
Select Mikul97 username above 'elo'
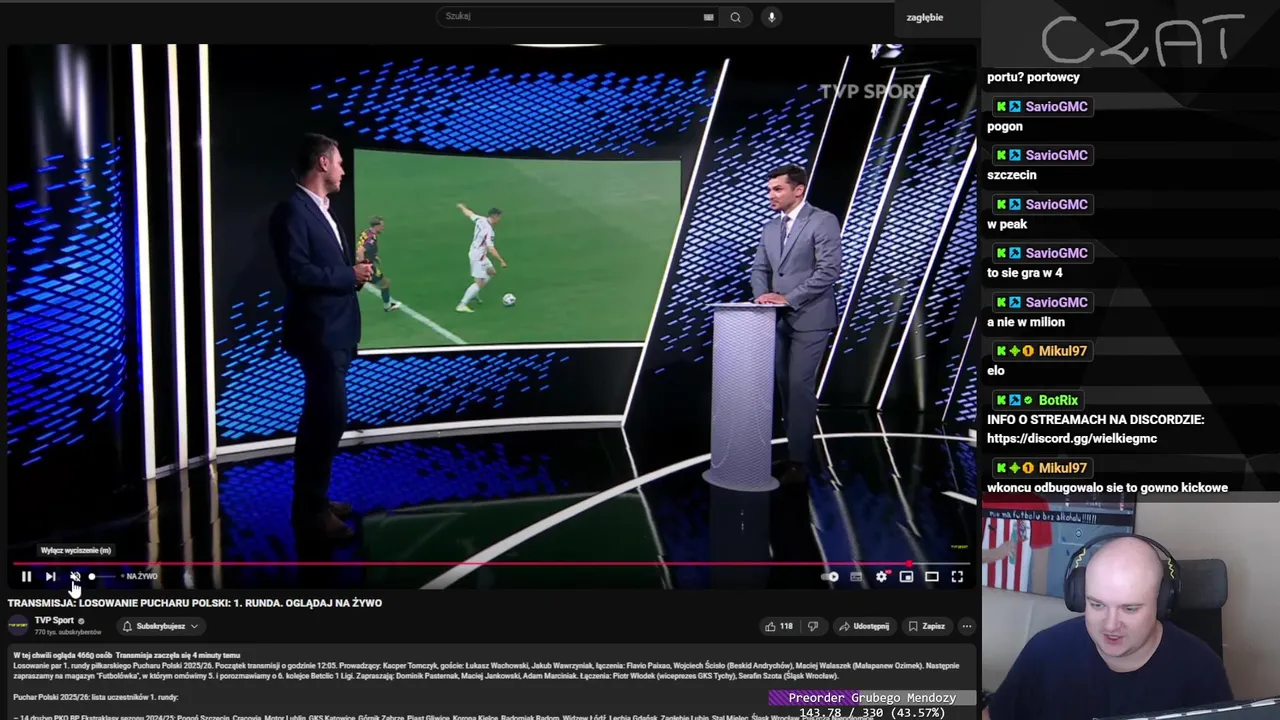pyautogui.click(x=1062, y=351)
